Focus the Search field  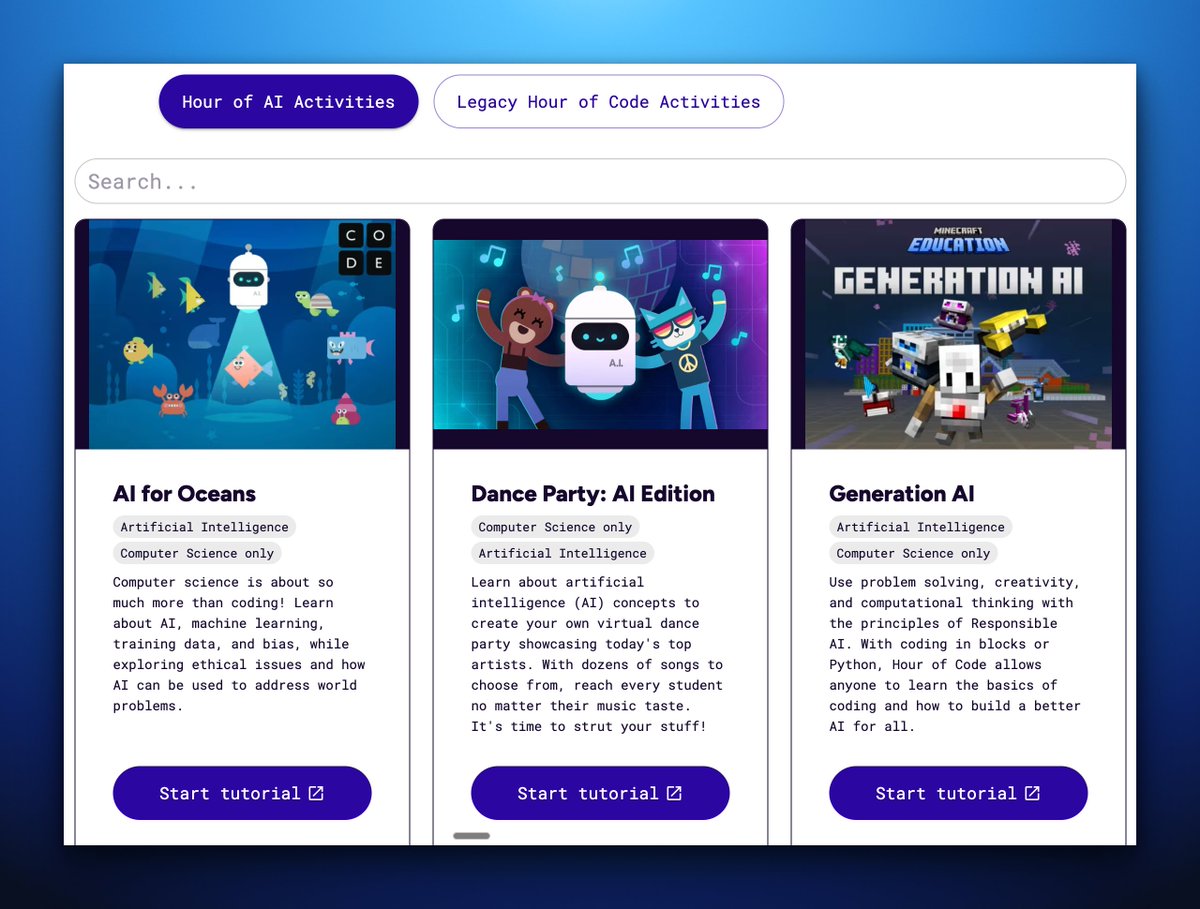[x=600, y=181]
